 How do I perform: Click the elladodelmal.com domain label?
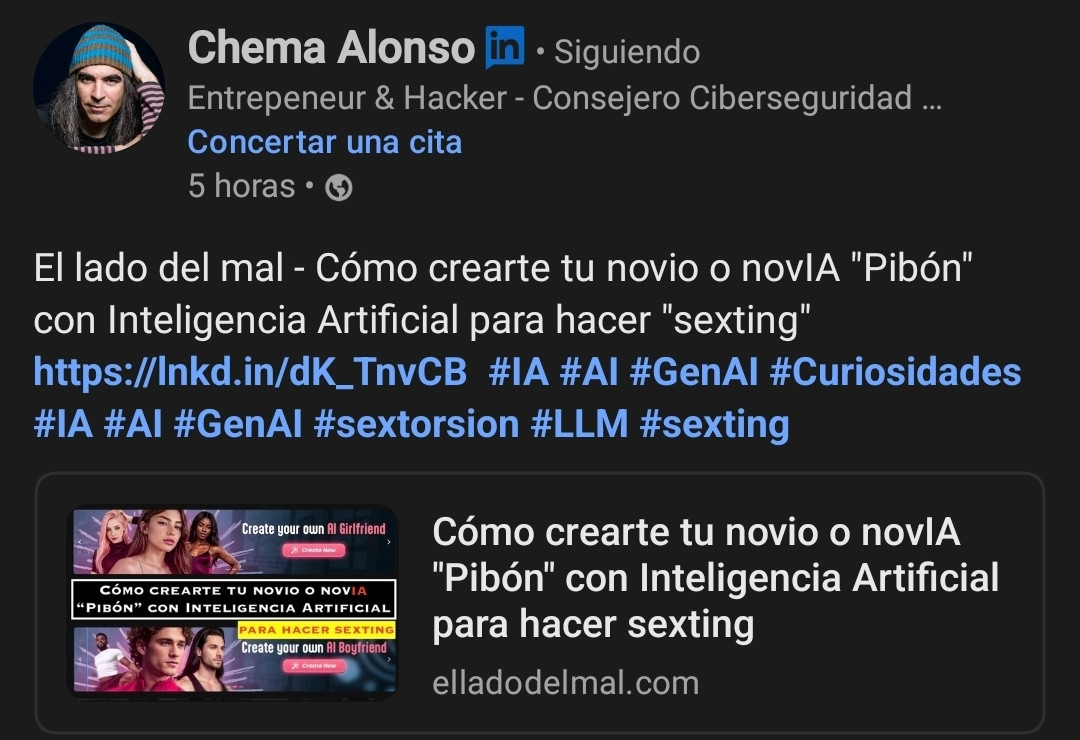[x=565, y=684]
